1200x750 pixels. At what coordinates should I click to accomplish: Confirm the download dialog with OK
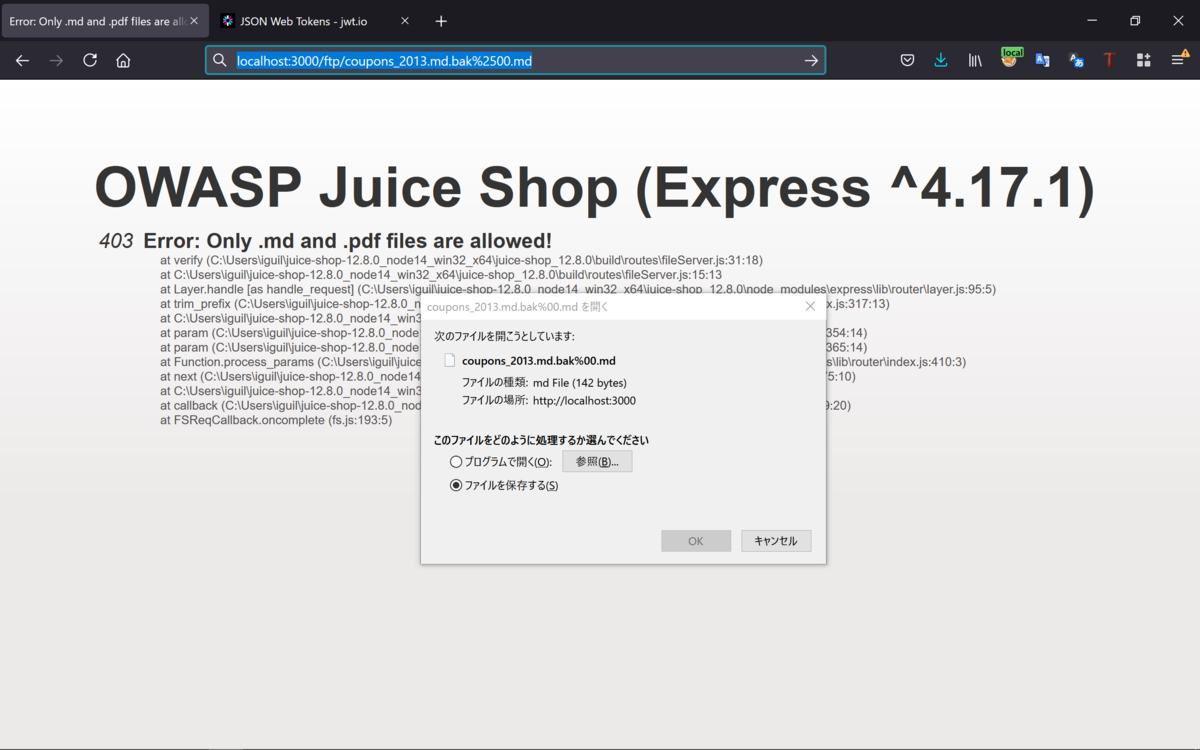tap(696, 541)
